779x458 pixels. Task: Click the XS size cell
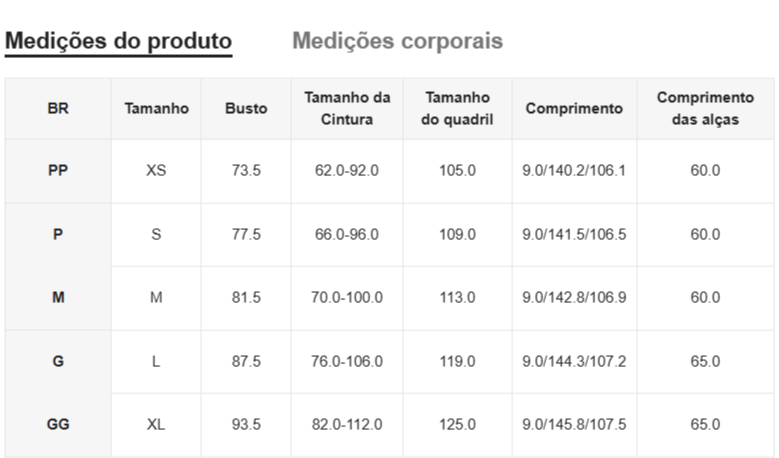(x=156, y=171)
